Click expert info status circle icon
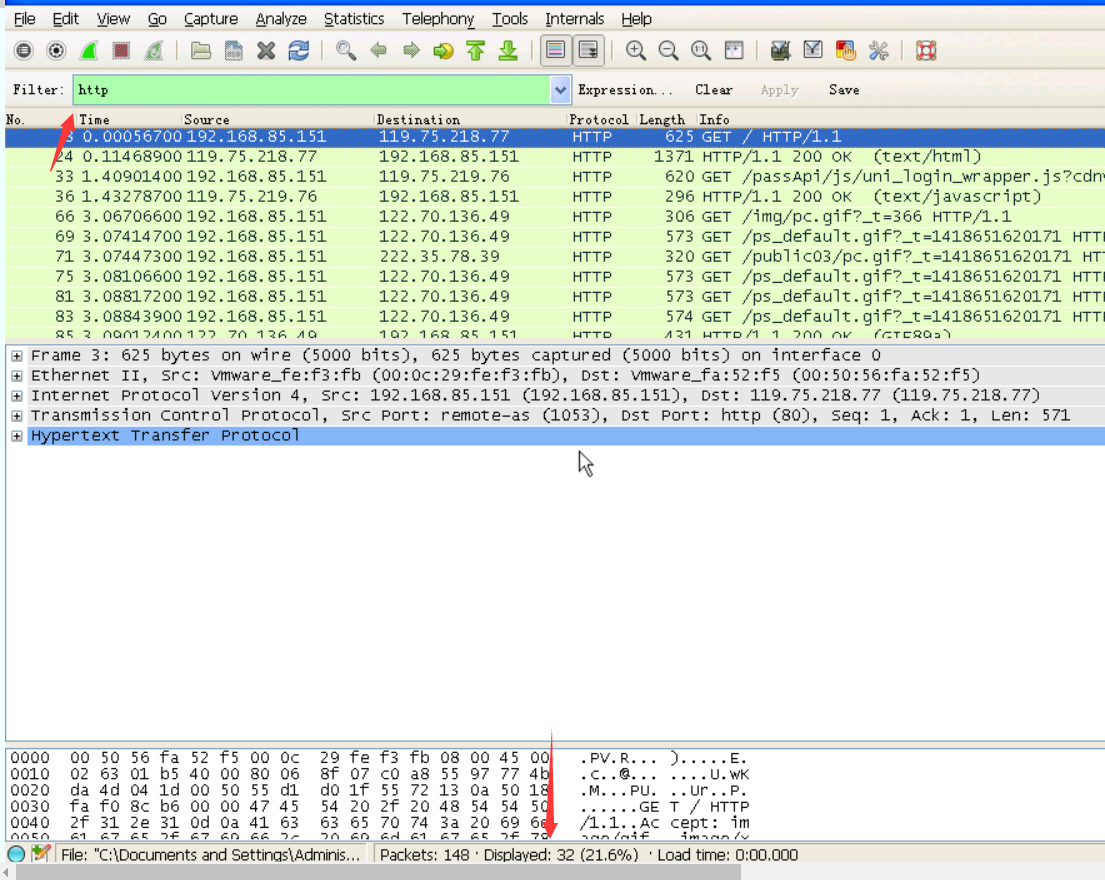 [16, 855]
